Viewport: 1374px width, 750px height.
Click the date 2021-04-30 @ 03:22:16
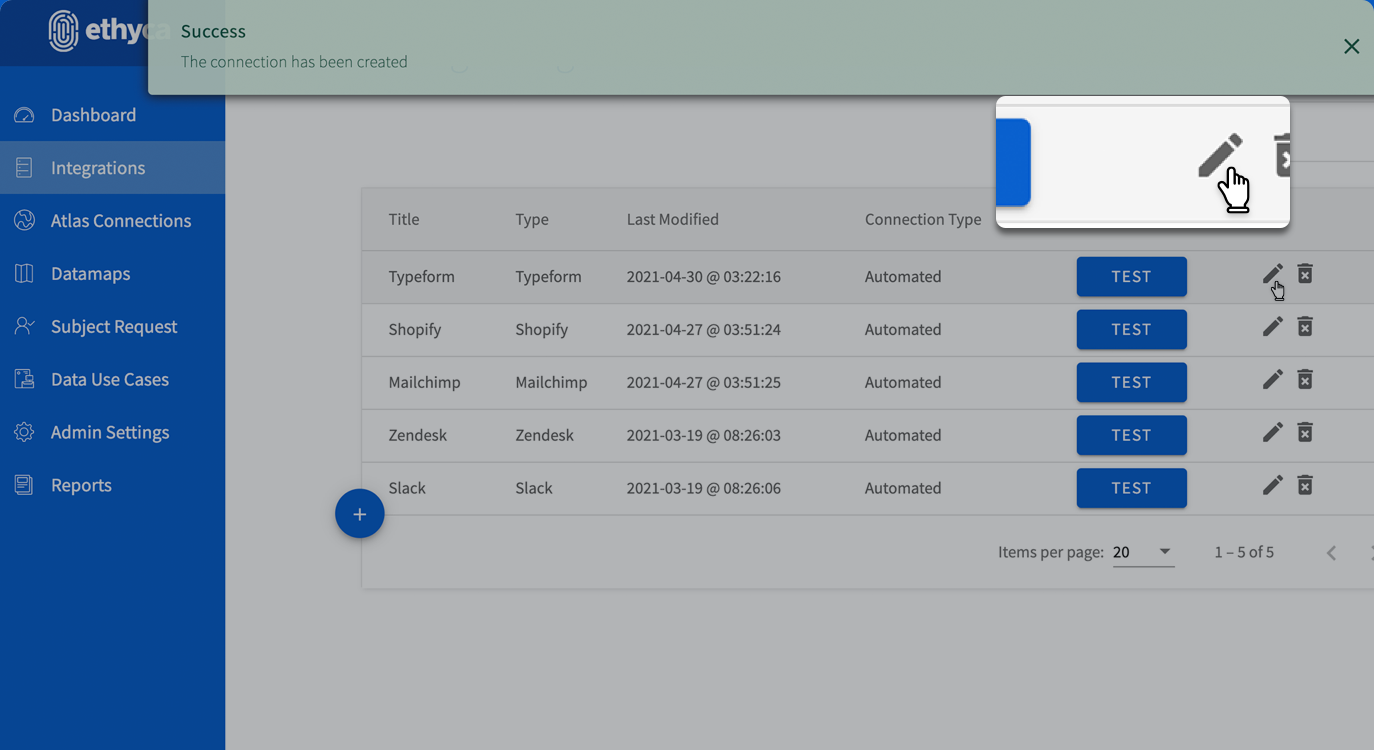(704, 277)
